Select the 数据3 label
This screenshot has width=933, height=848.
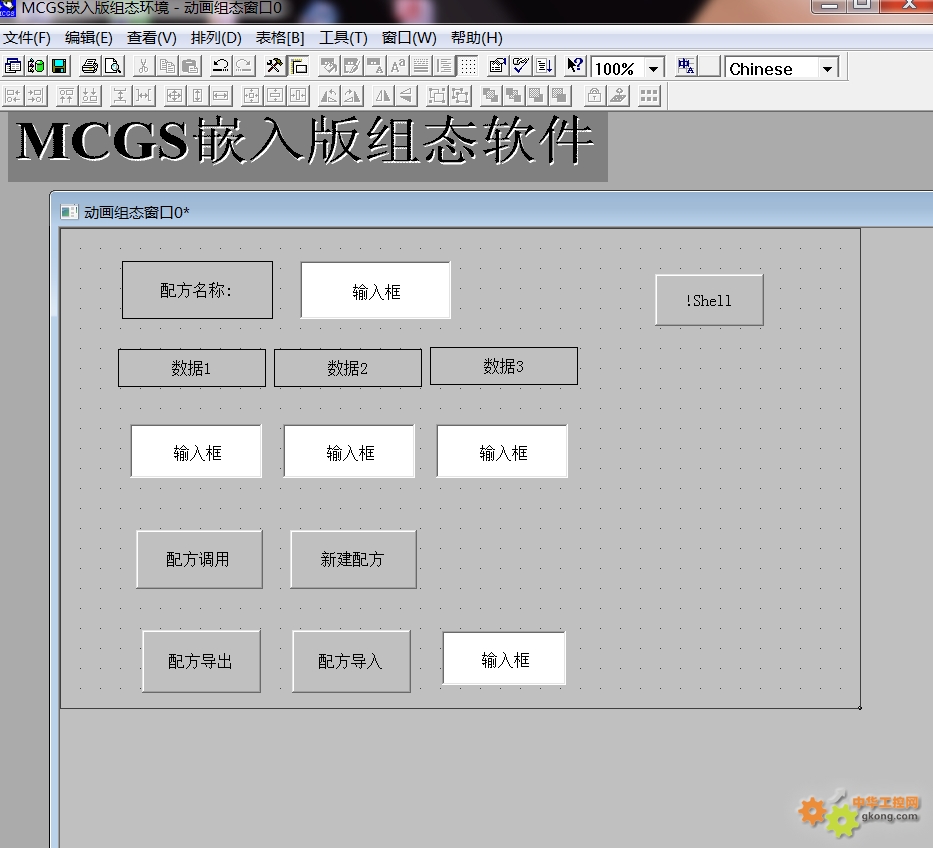pos(504,366)
